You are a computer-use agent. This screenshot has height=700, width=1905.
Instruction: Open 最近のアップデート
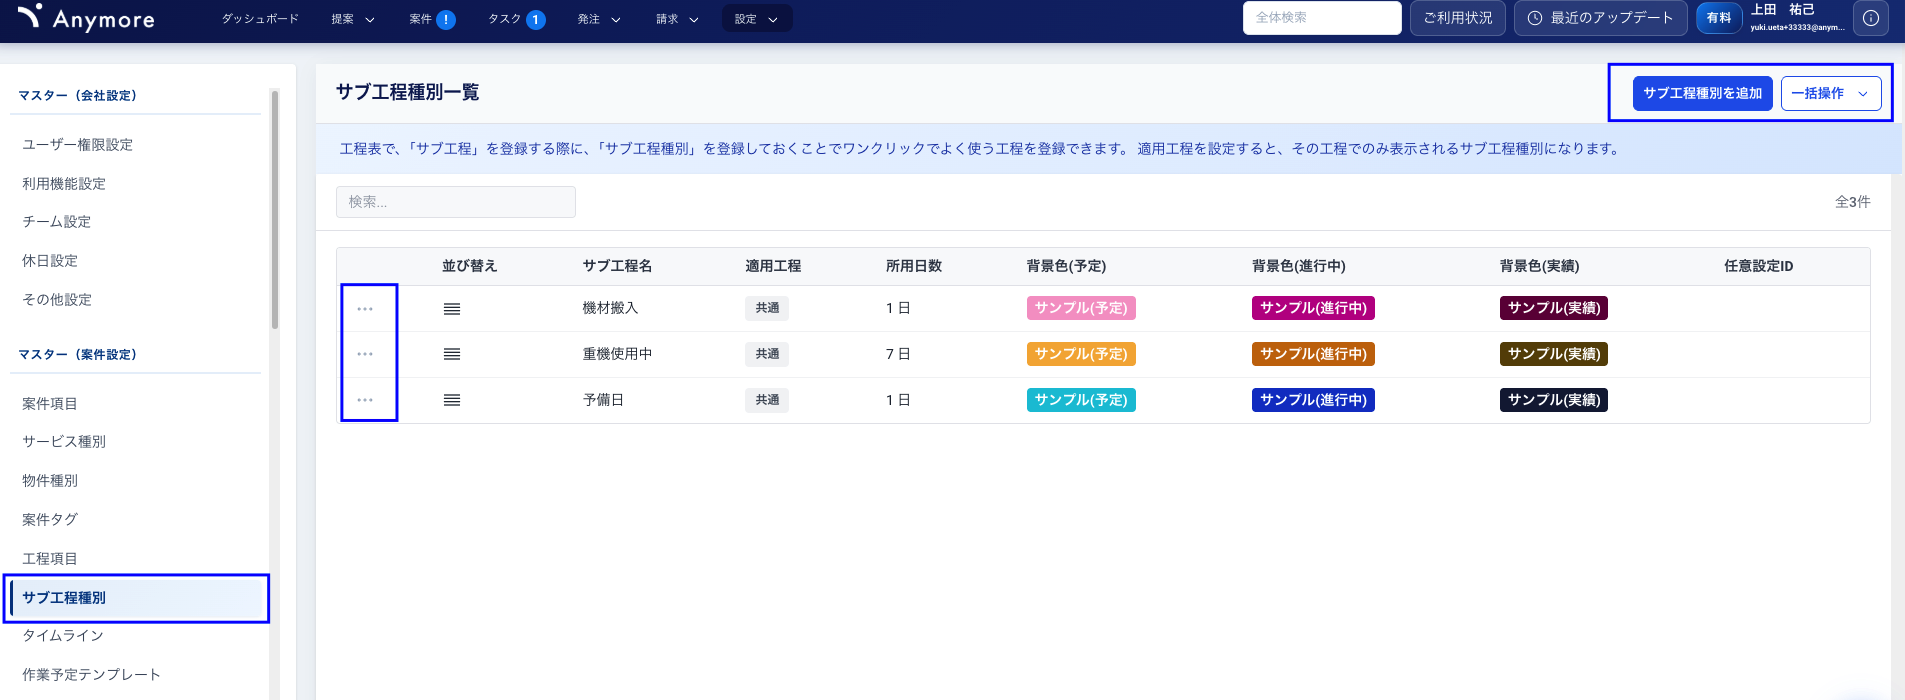(1601, 18)
